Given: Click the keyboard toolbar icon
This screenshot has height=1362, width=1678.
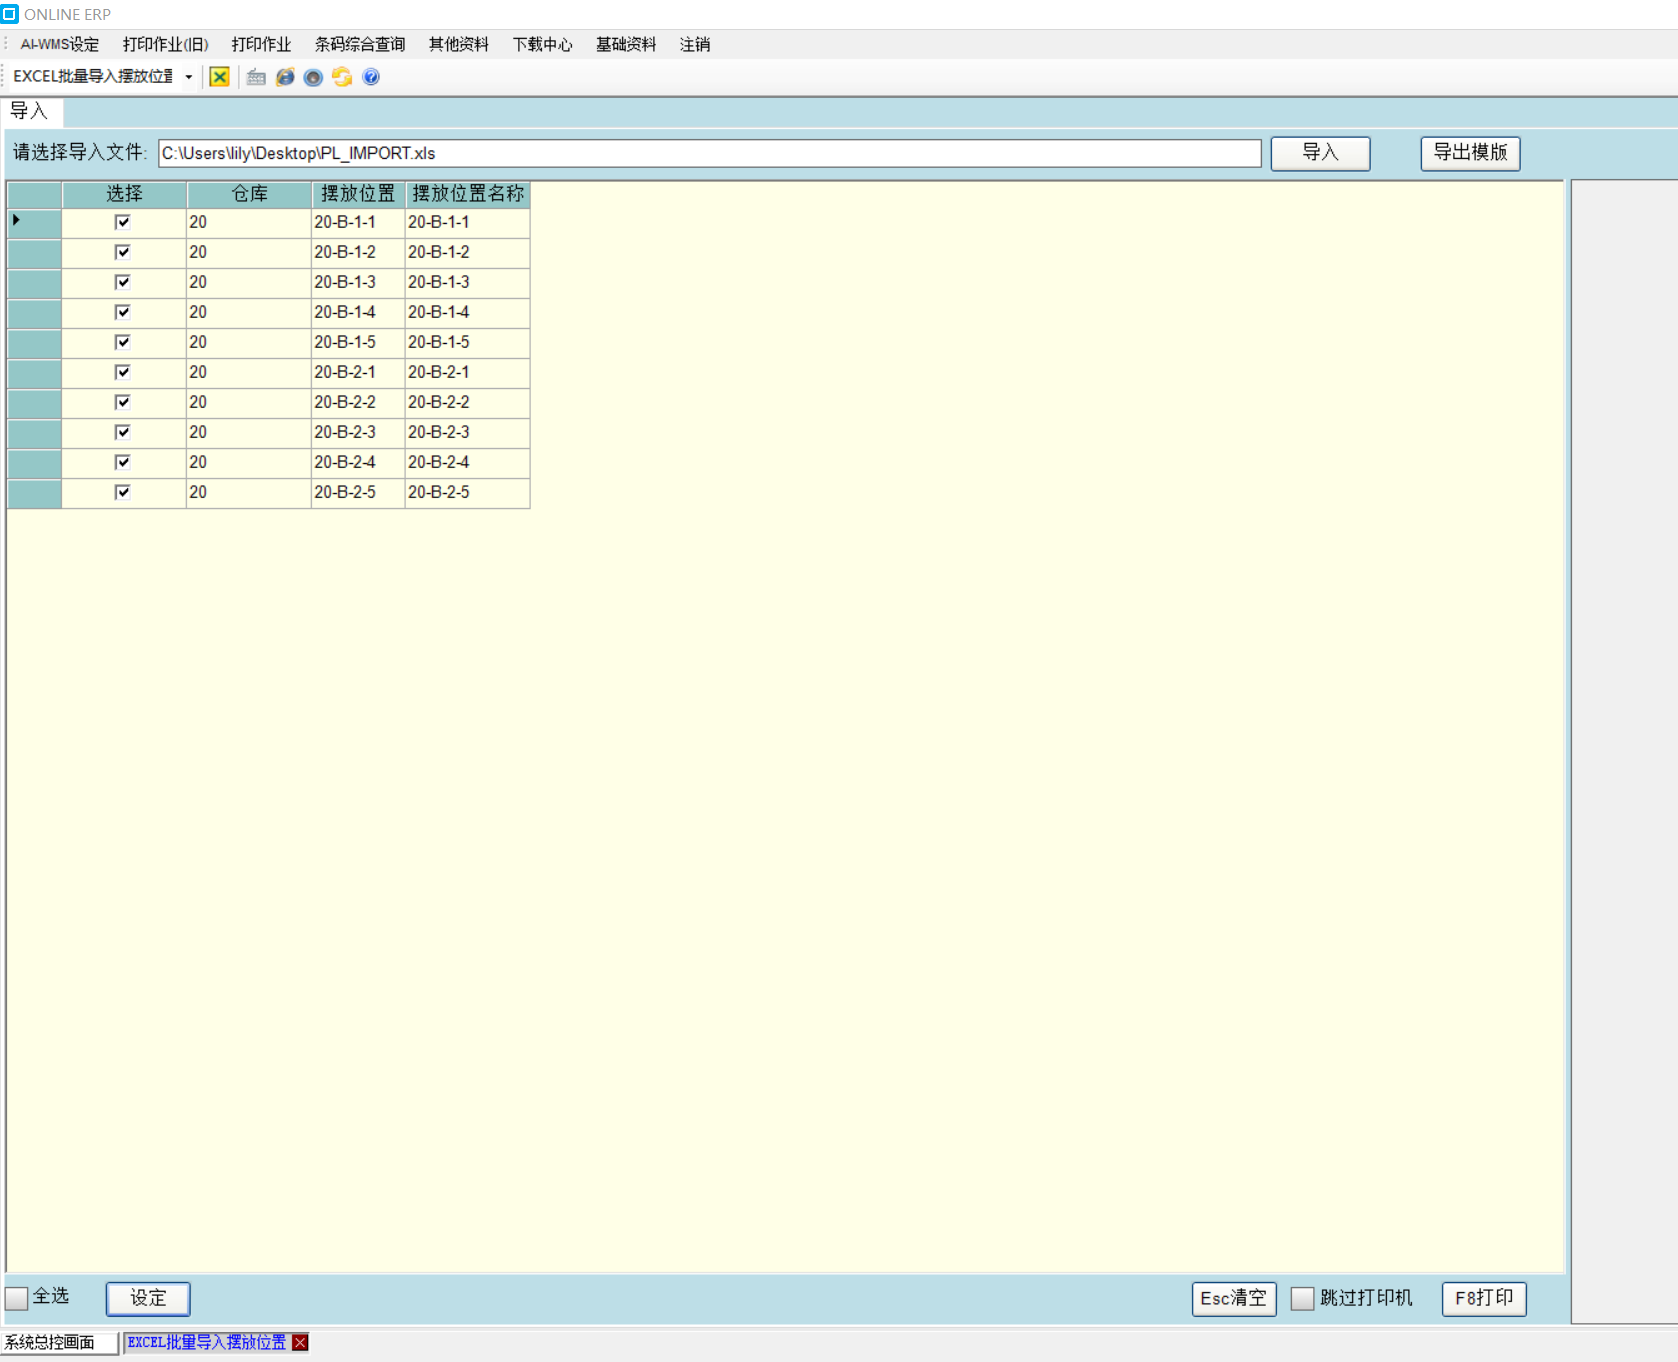Looking at the screenshot, I should [x=256, y=77].
